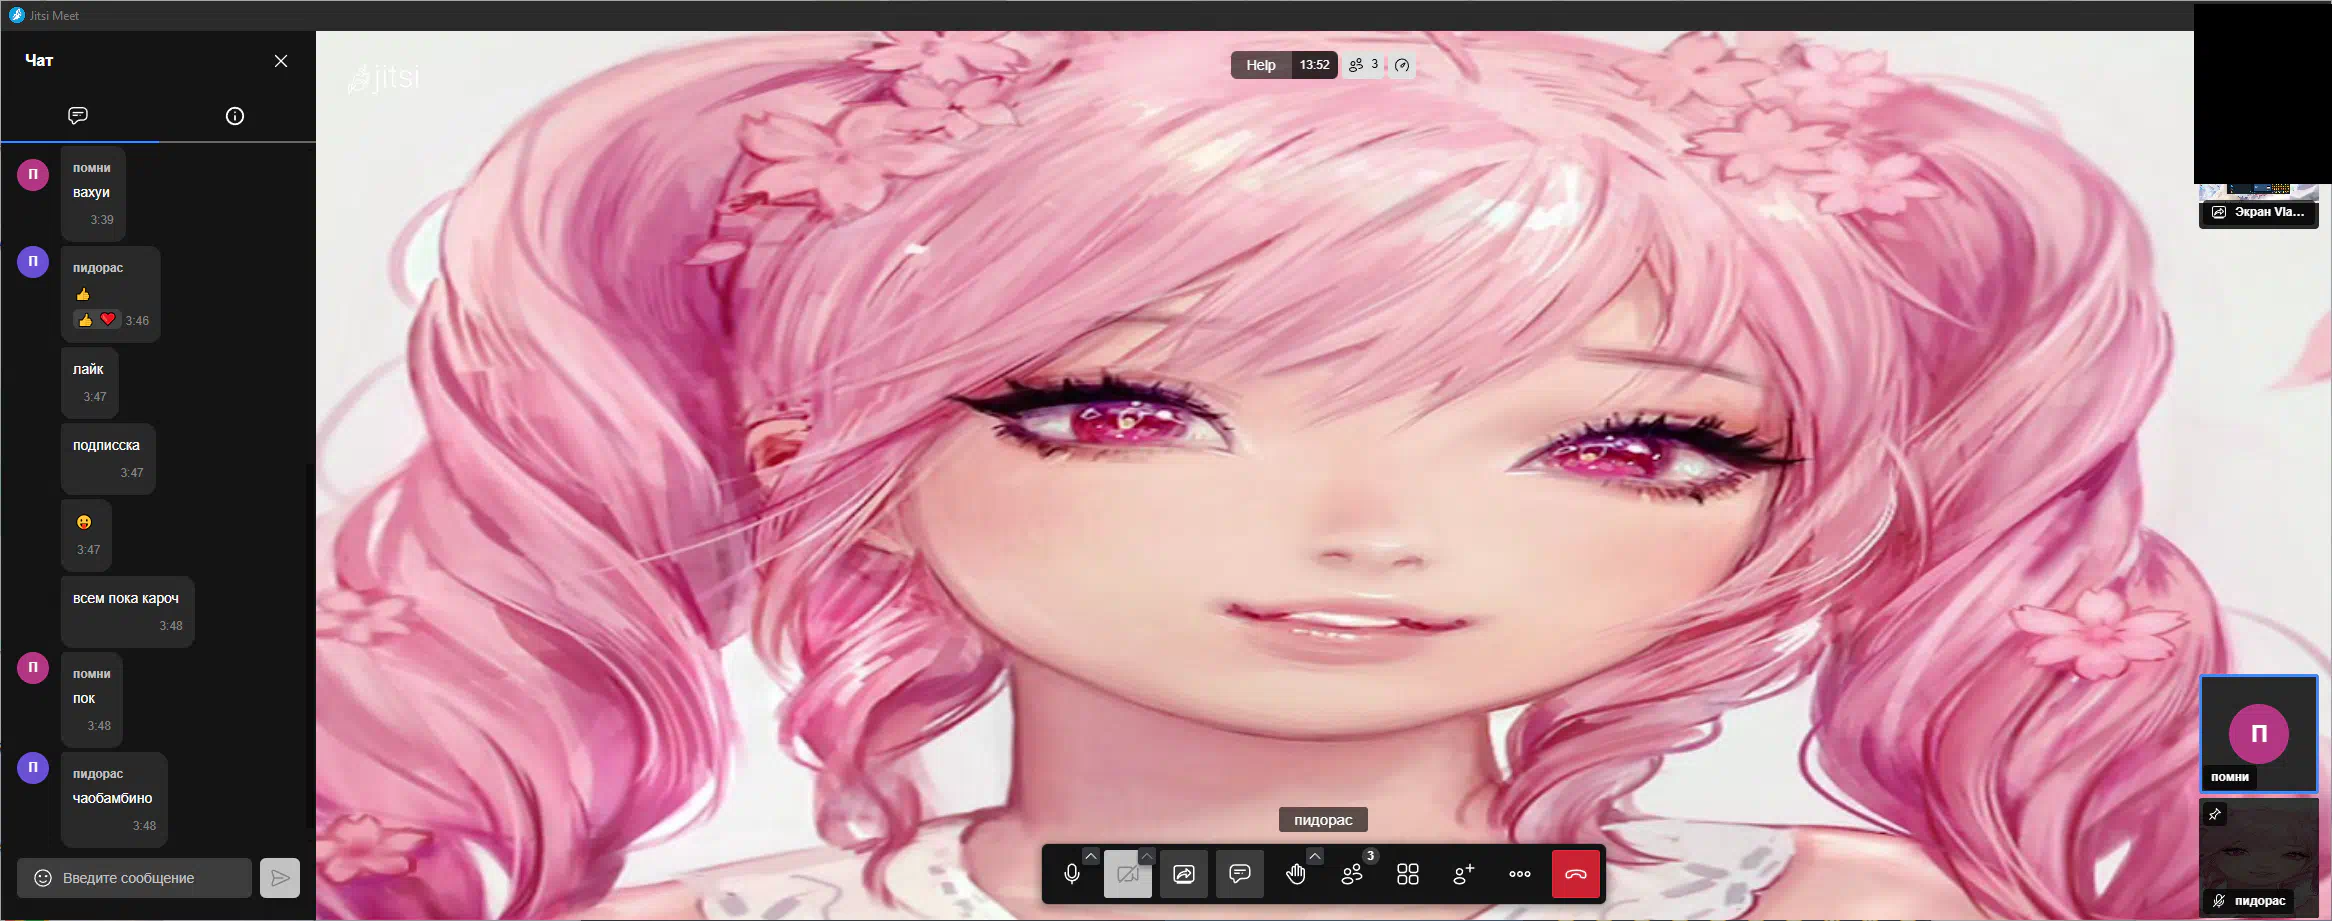The width and height of the screenshot is (2332, 921).
Task: Switch to tile view
Action: tap(1408, 874)
